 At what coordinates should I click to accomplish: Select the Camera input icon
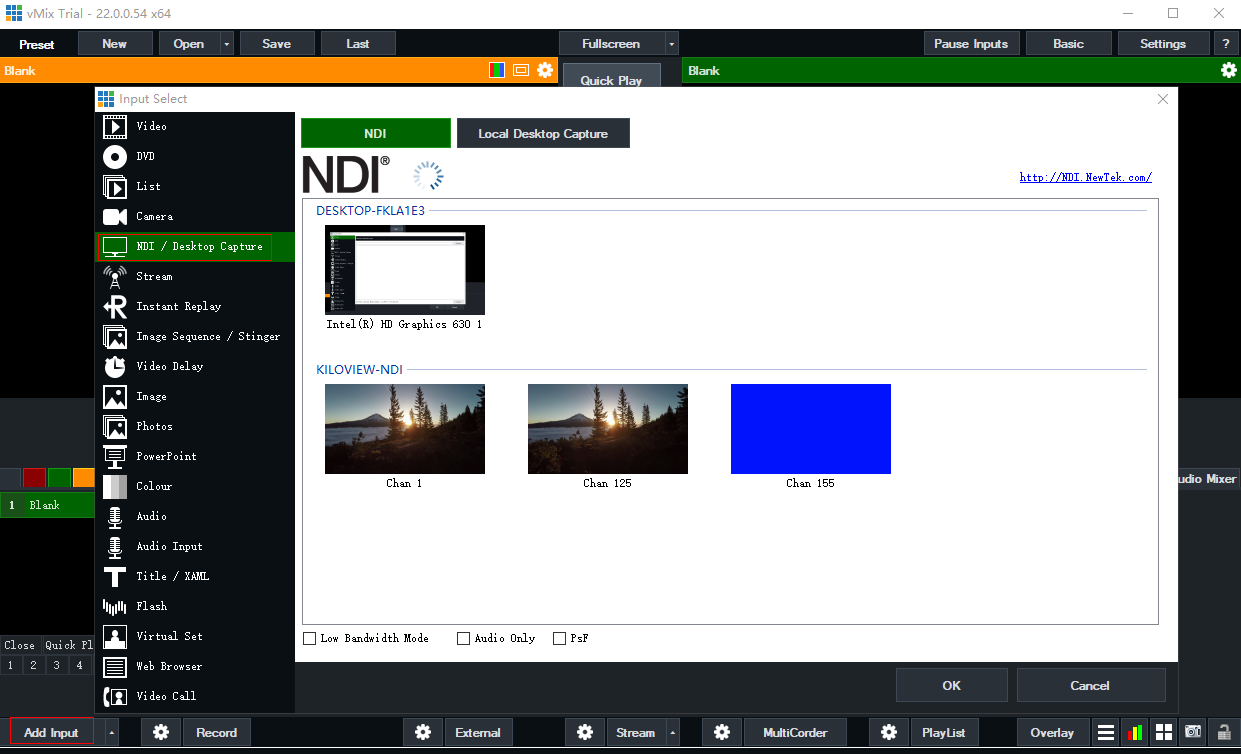coord(115,217)
